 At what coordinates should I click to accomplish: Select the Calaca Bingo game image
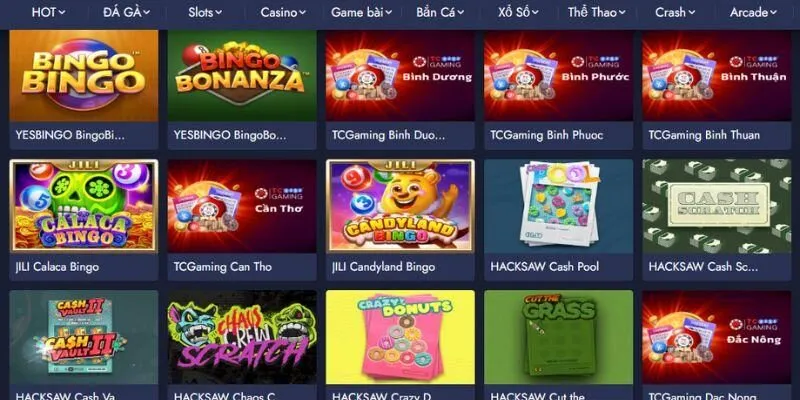84,206
